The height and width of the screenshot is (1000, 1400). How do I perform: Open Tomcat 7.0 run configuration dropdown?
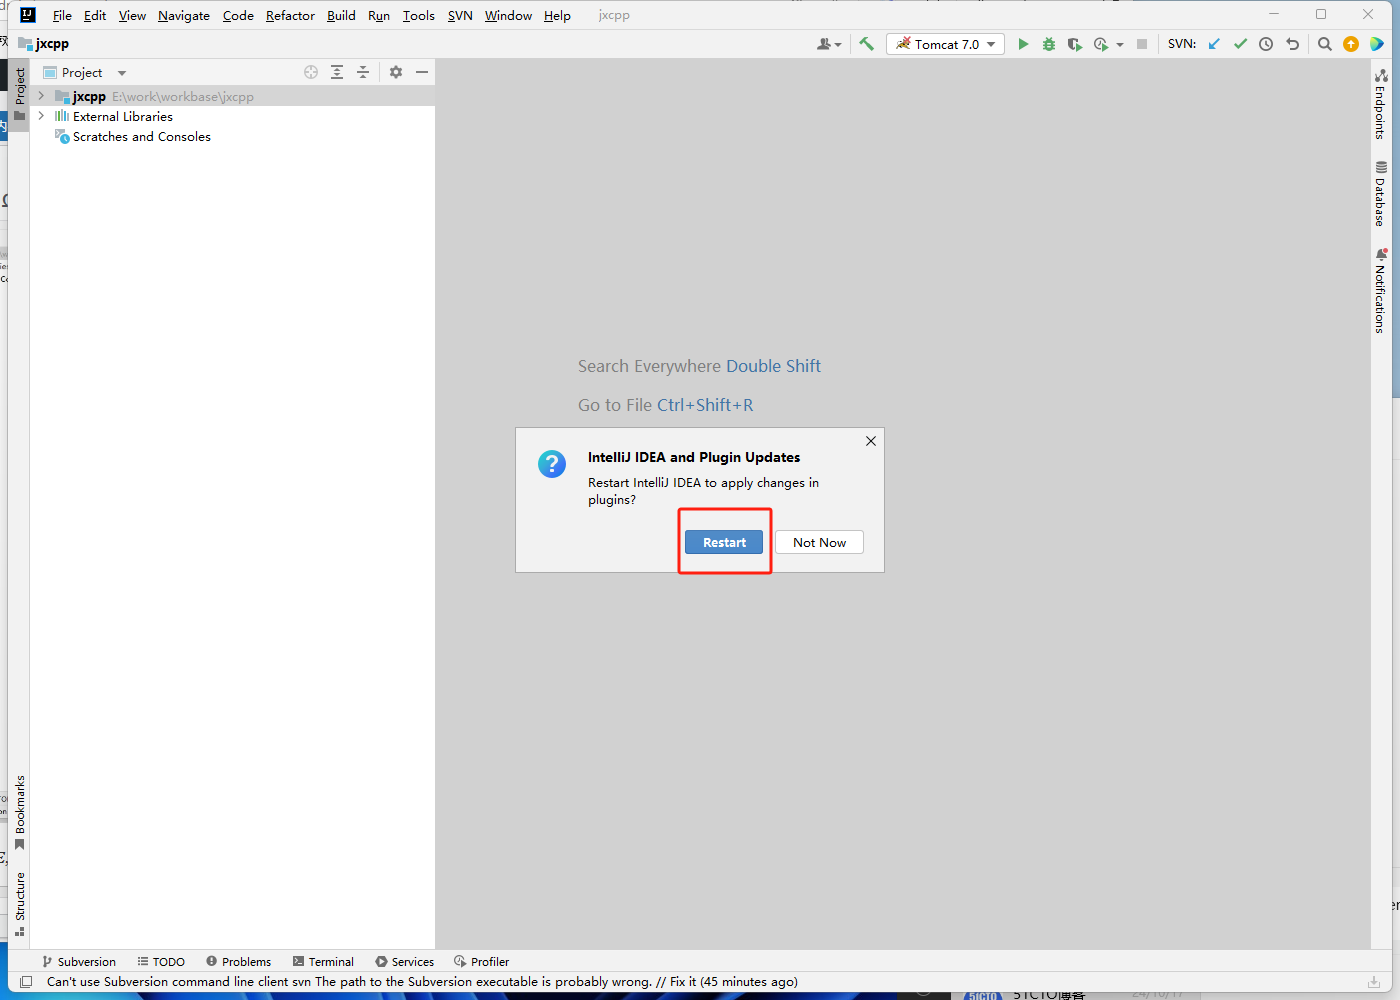click(945, 44)
